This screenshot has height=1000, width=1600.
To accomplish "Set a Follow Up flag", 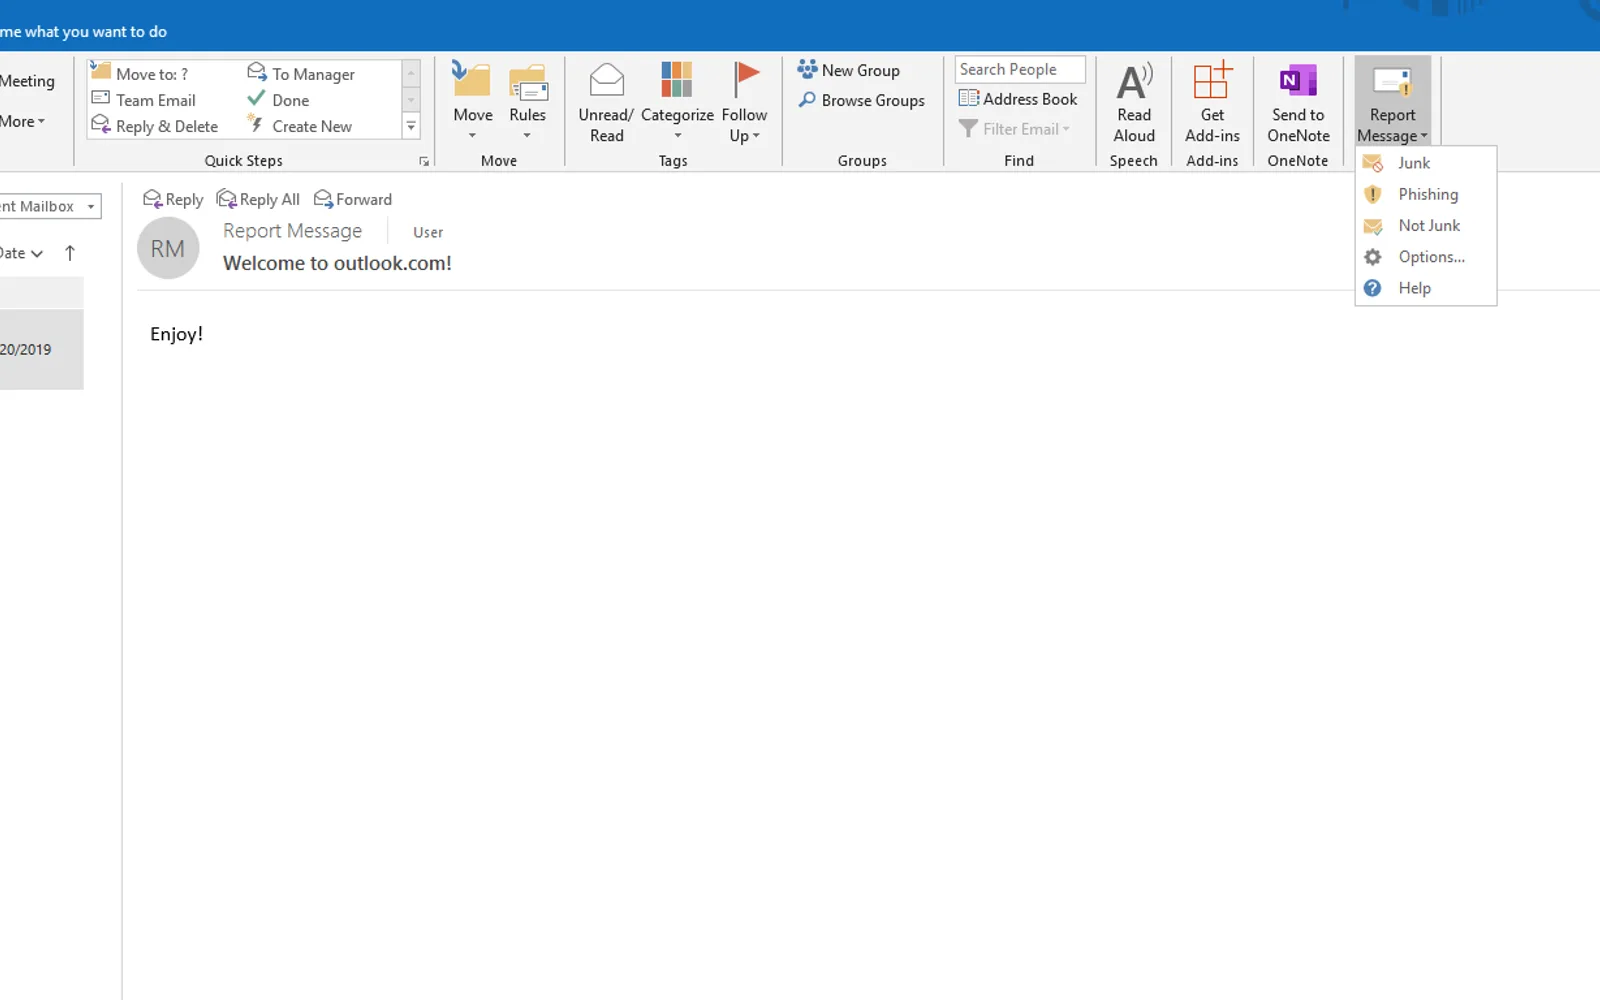I will pyautogui.click(x=744, y=102).
